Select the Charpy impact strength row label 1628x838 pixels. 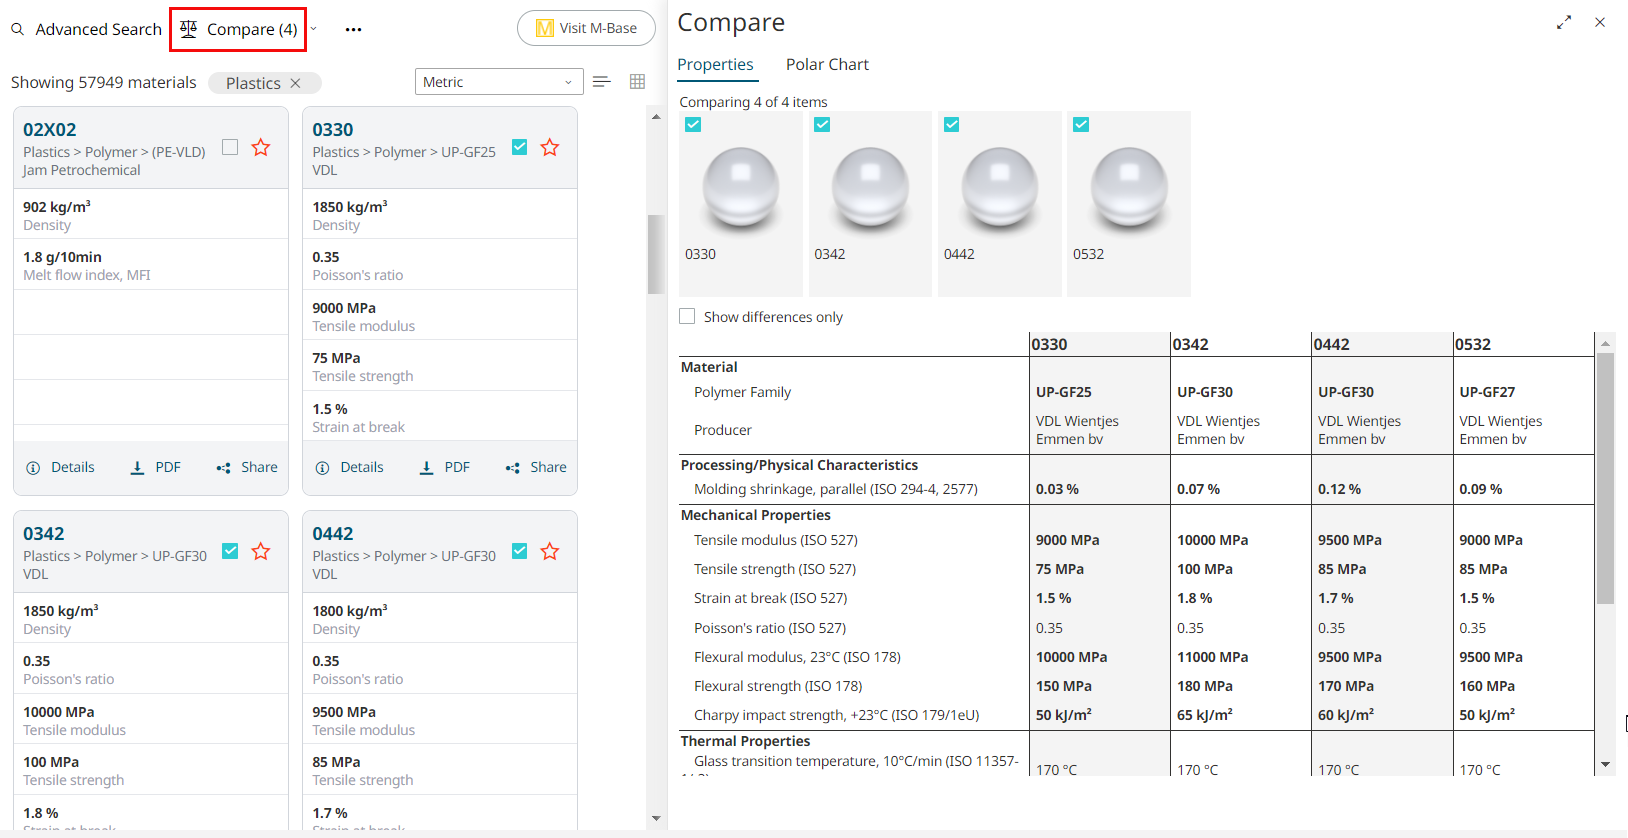[837, 715]
